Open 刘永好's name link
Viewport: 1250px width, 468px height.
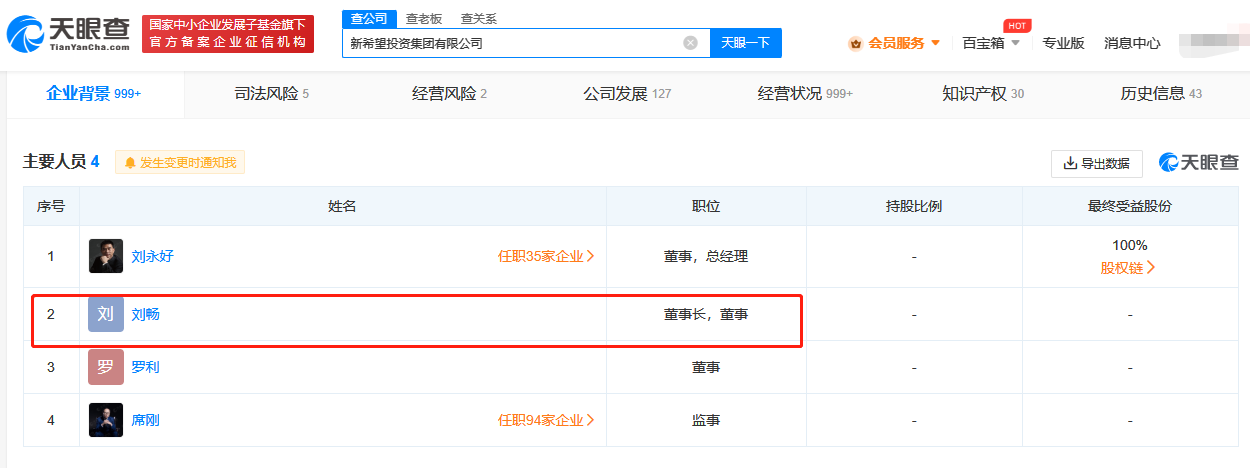(152, 256)
